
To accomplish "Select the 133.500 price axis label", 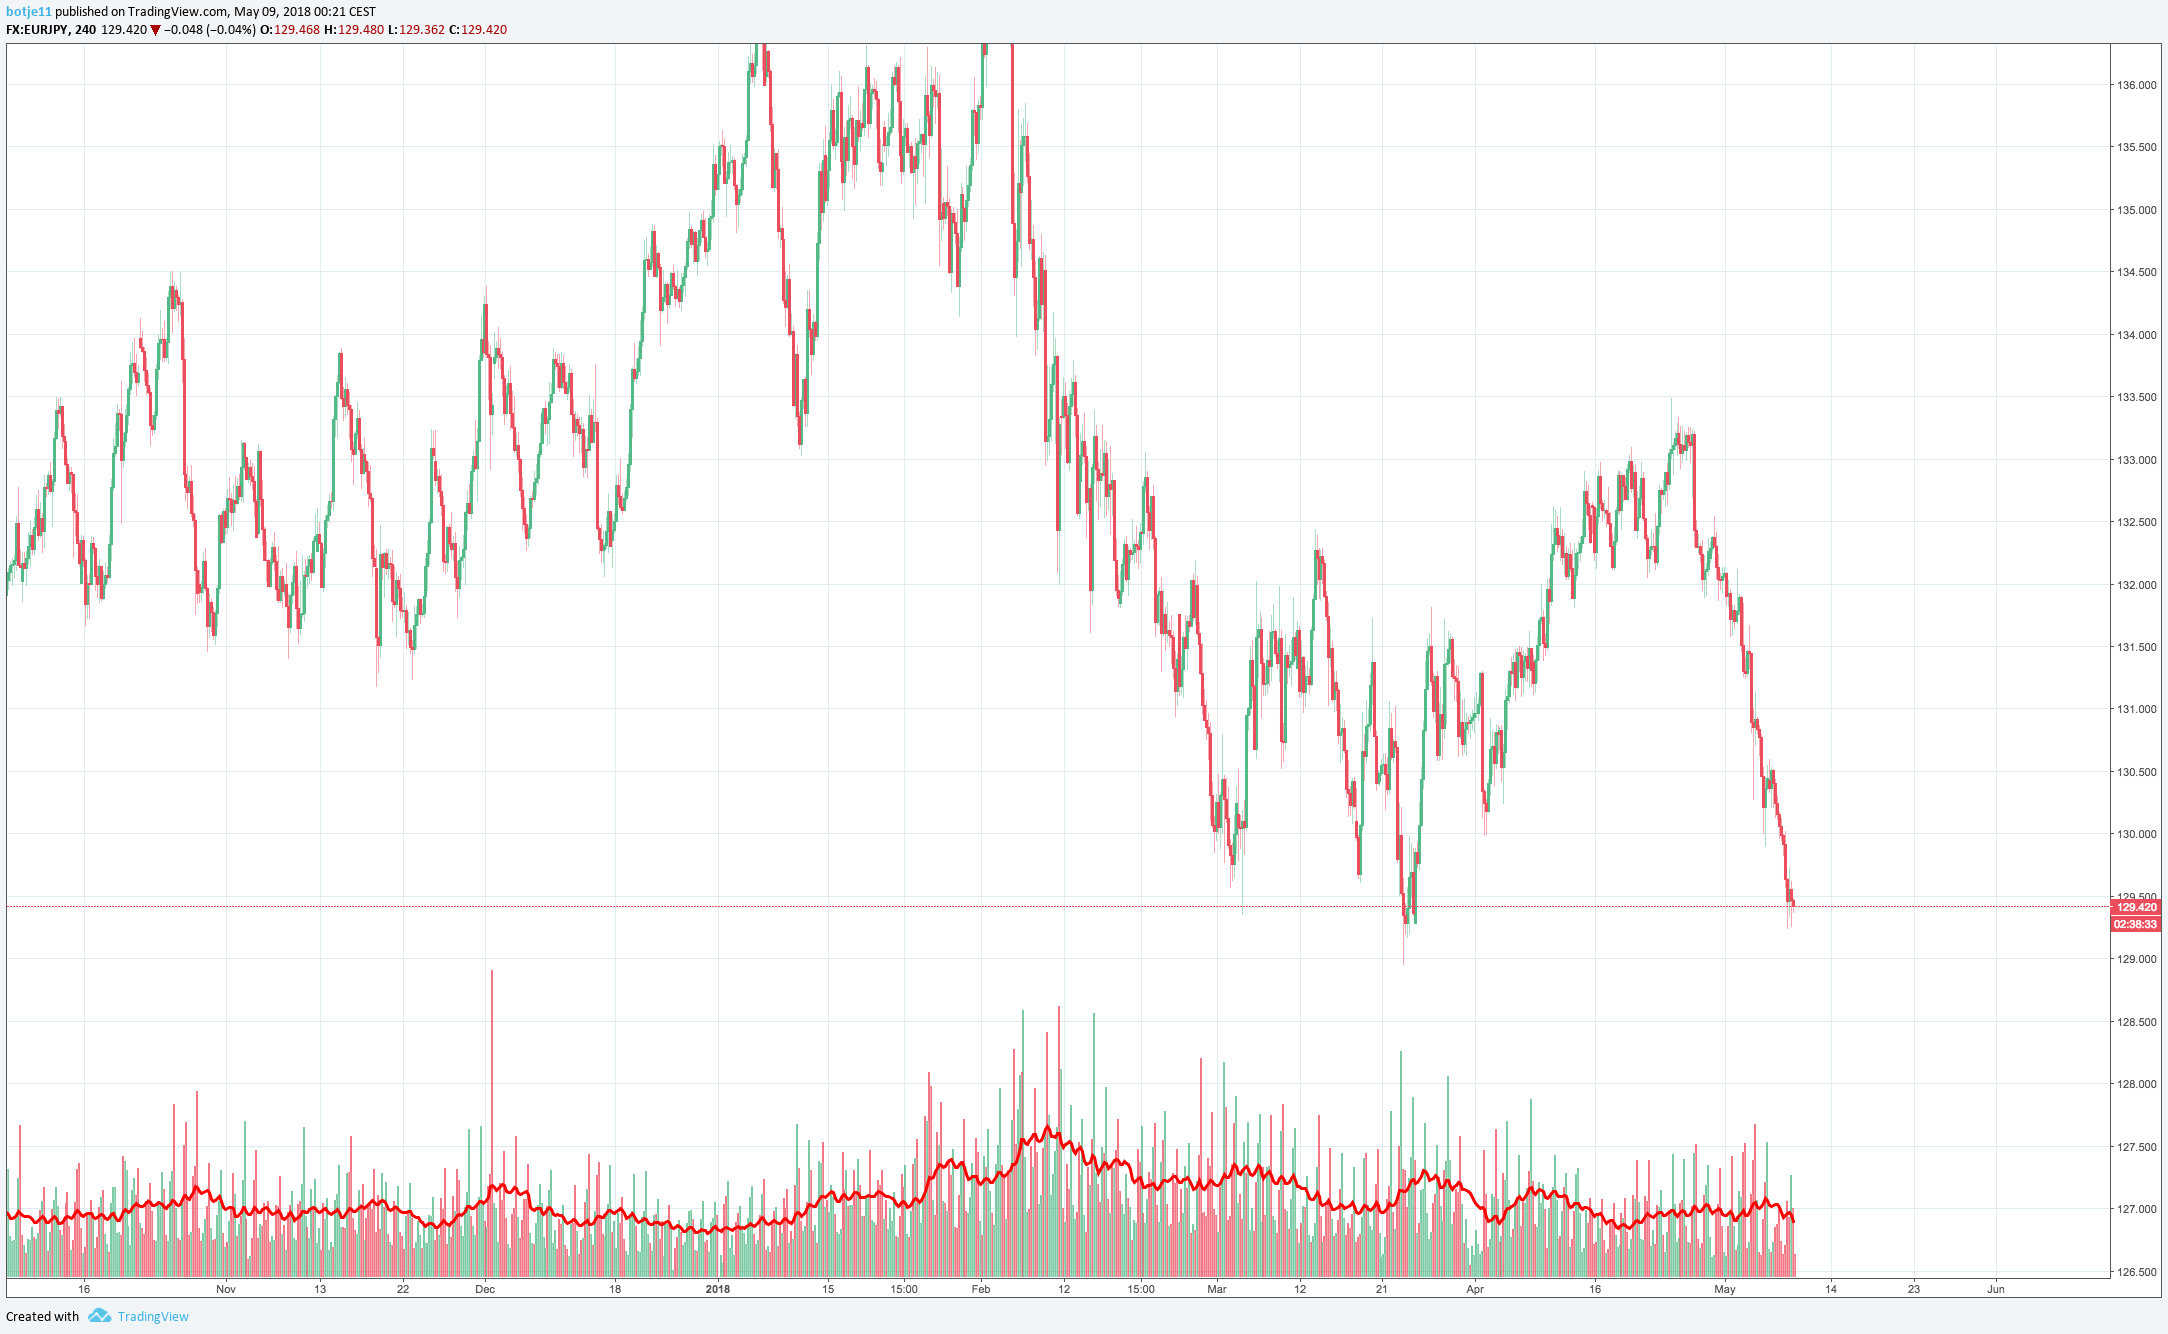I will [x=2136, y=397].
